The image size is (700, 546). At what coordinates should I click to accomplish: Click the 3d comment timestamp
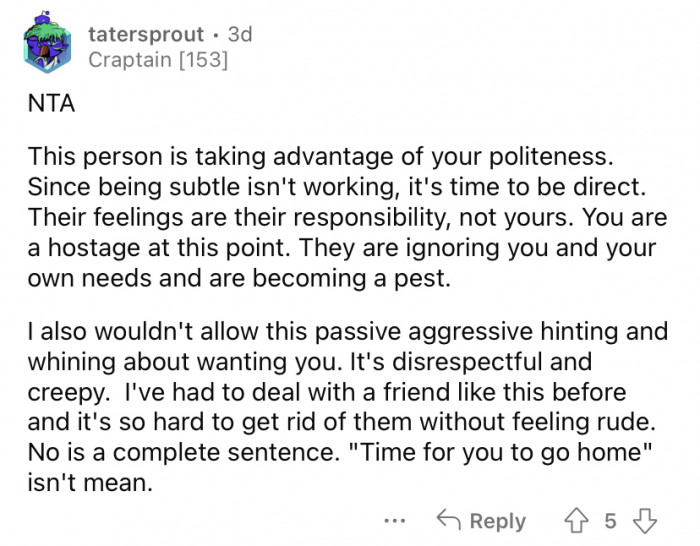240,34
